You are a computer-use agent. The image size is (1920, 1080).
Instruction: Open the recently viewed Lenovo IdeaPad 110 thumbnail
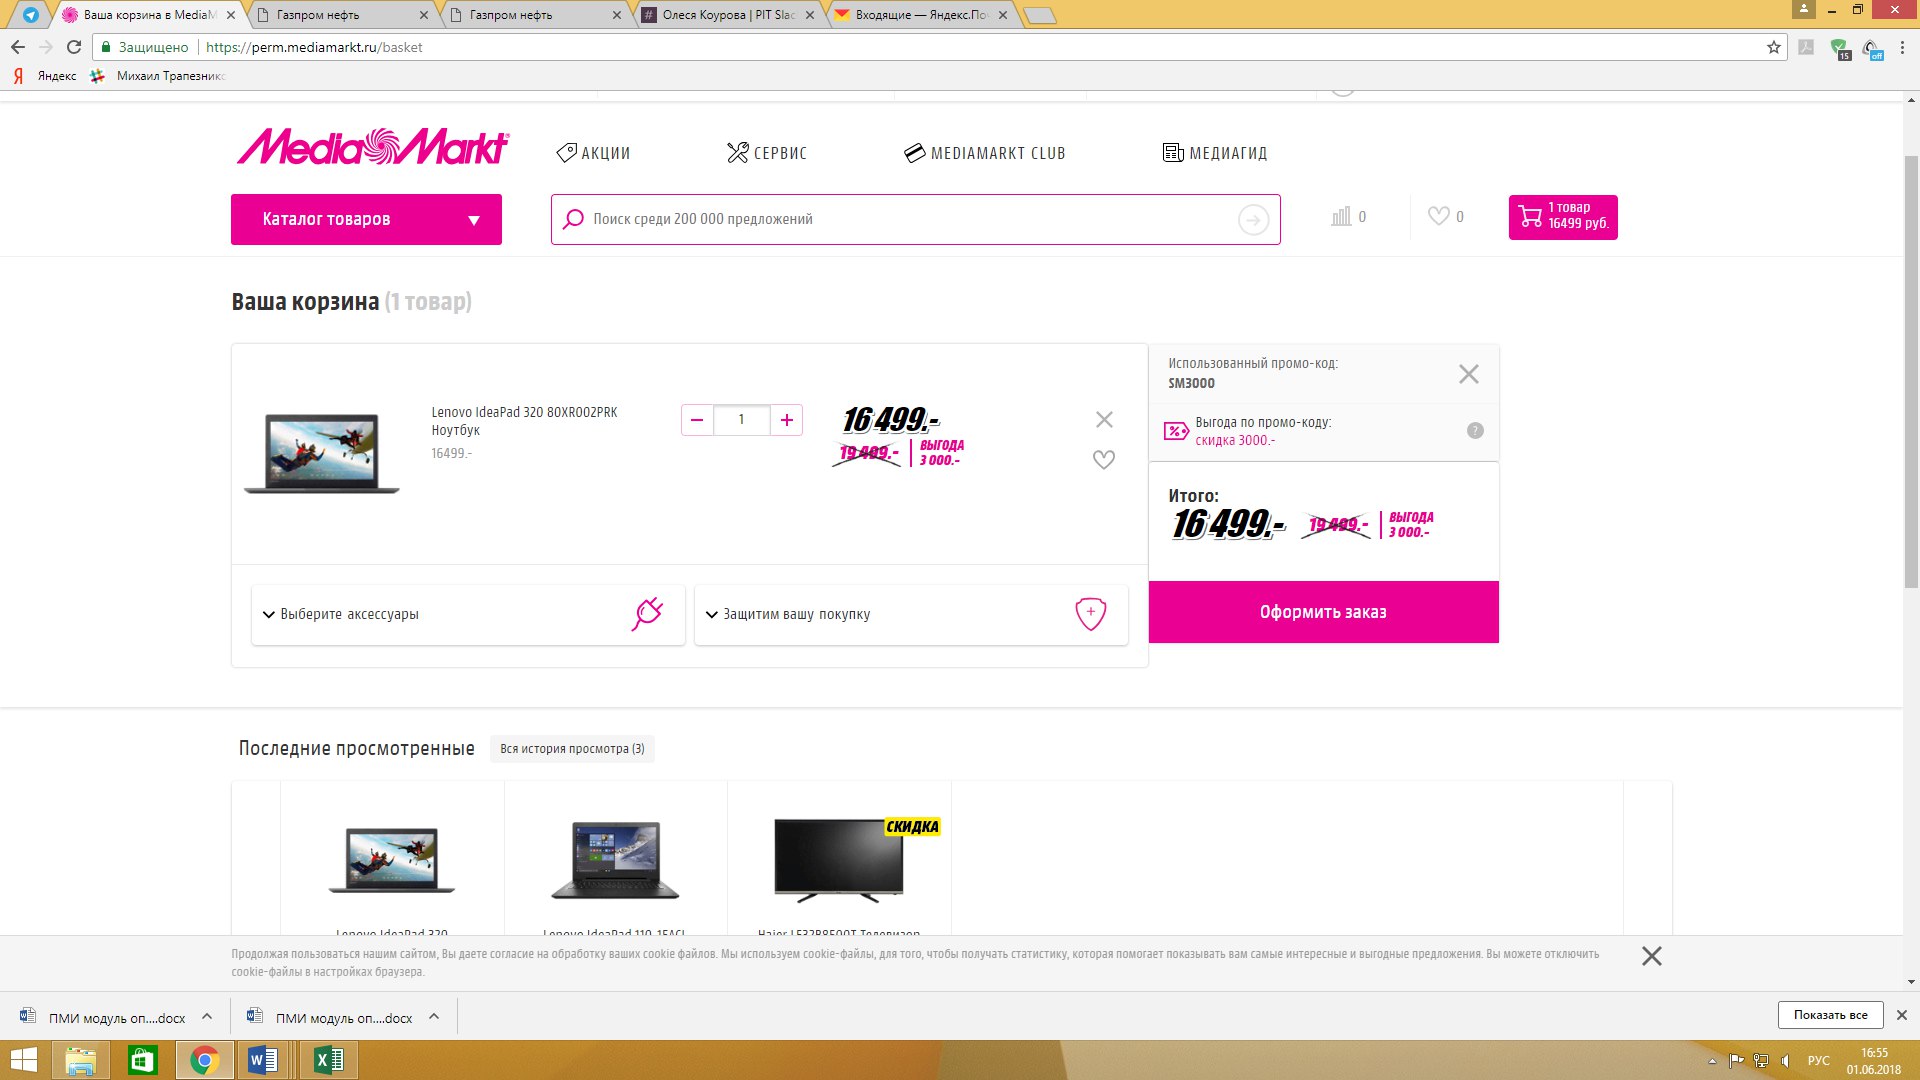pos(615,860)
